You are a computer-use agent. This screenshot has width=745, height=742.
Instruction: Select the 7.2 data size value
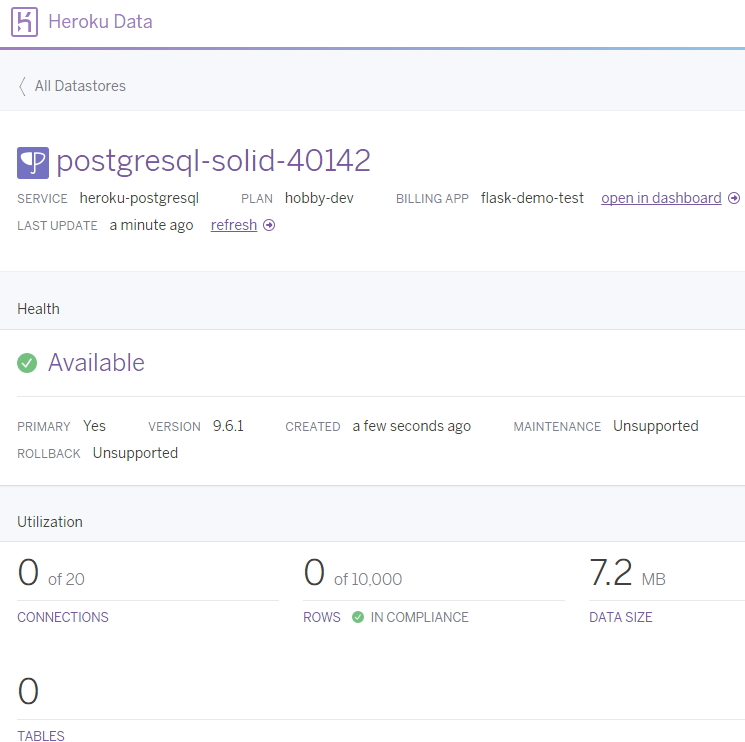(x=611, y=572)
